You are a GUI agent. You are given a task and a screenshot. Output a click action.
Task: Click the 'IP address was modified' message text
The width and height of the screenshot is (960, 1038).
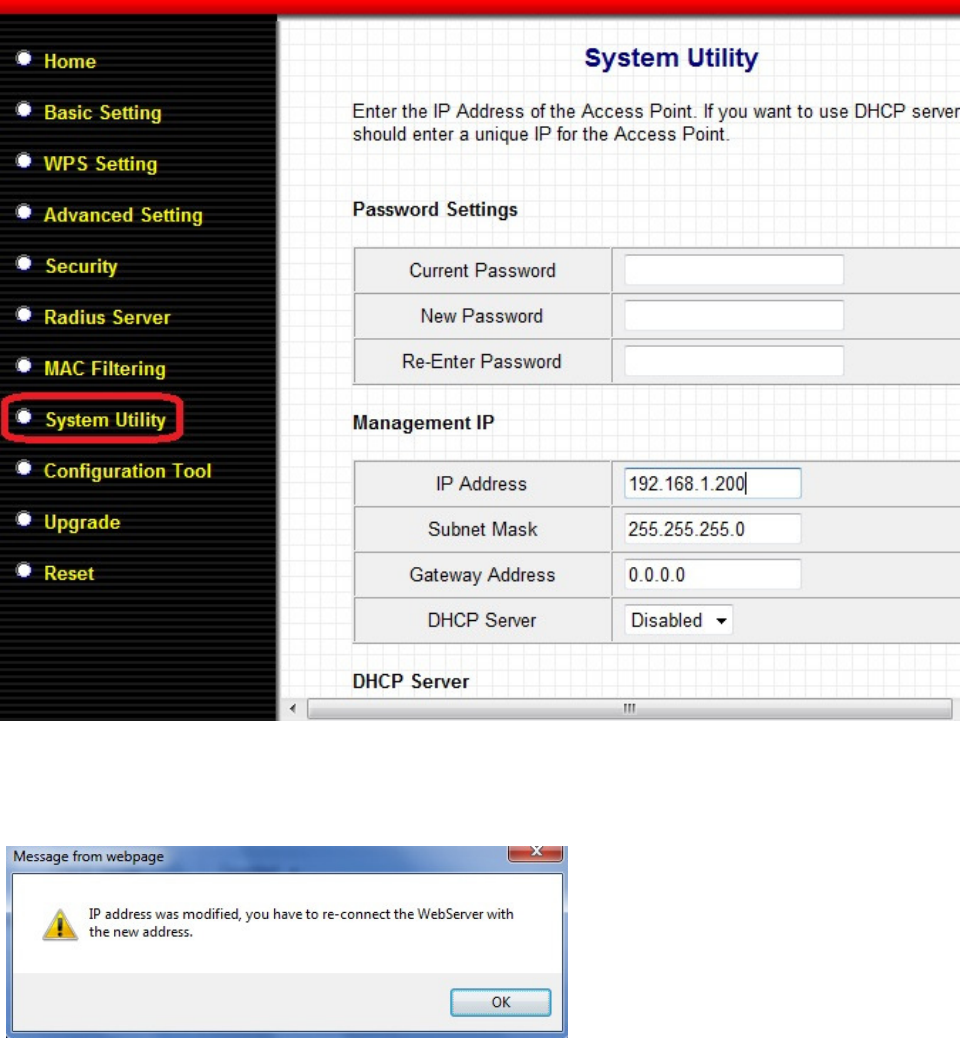[301, 923]
